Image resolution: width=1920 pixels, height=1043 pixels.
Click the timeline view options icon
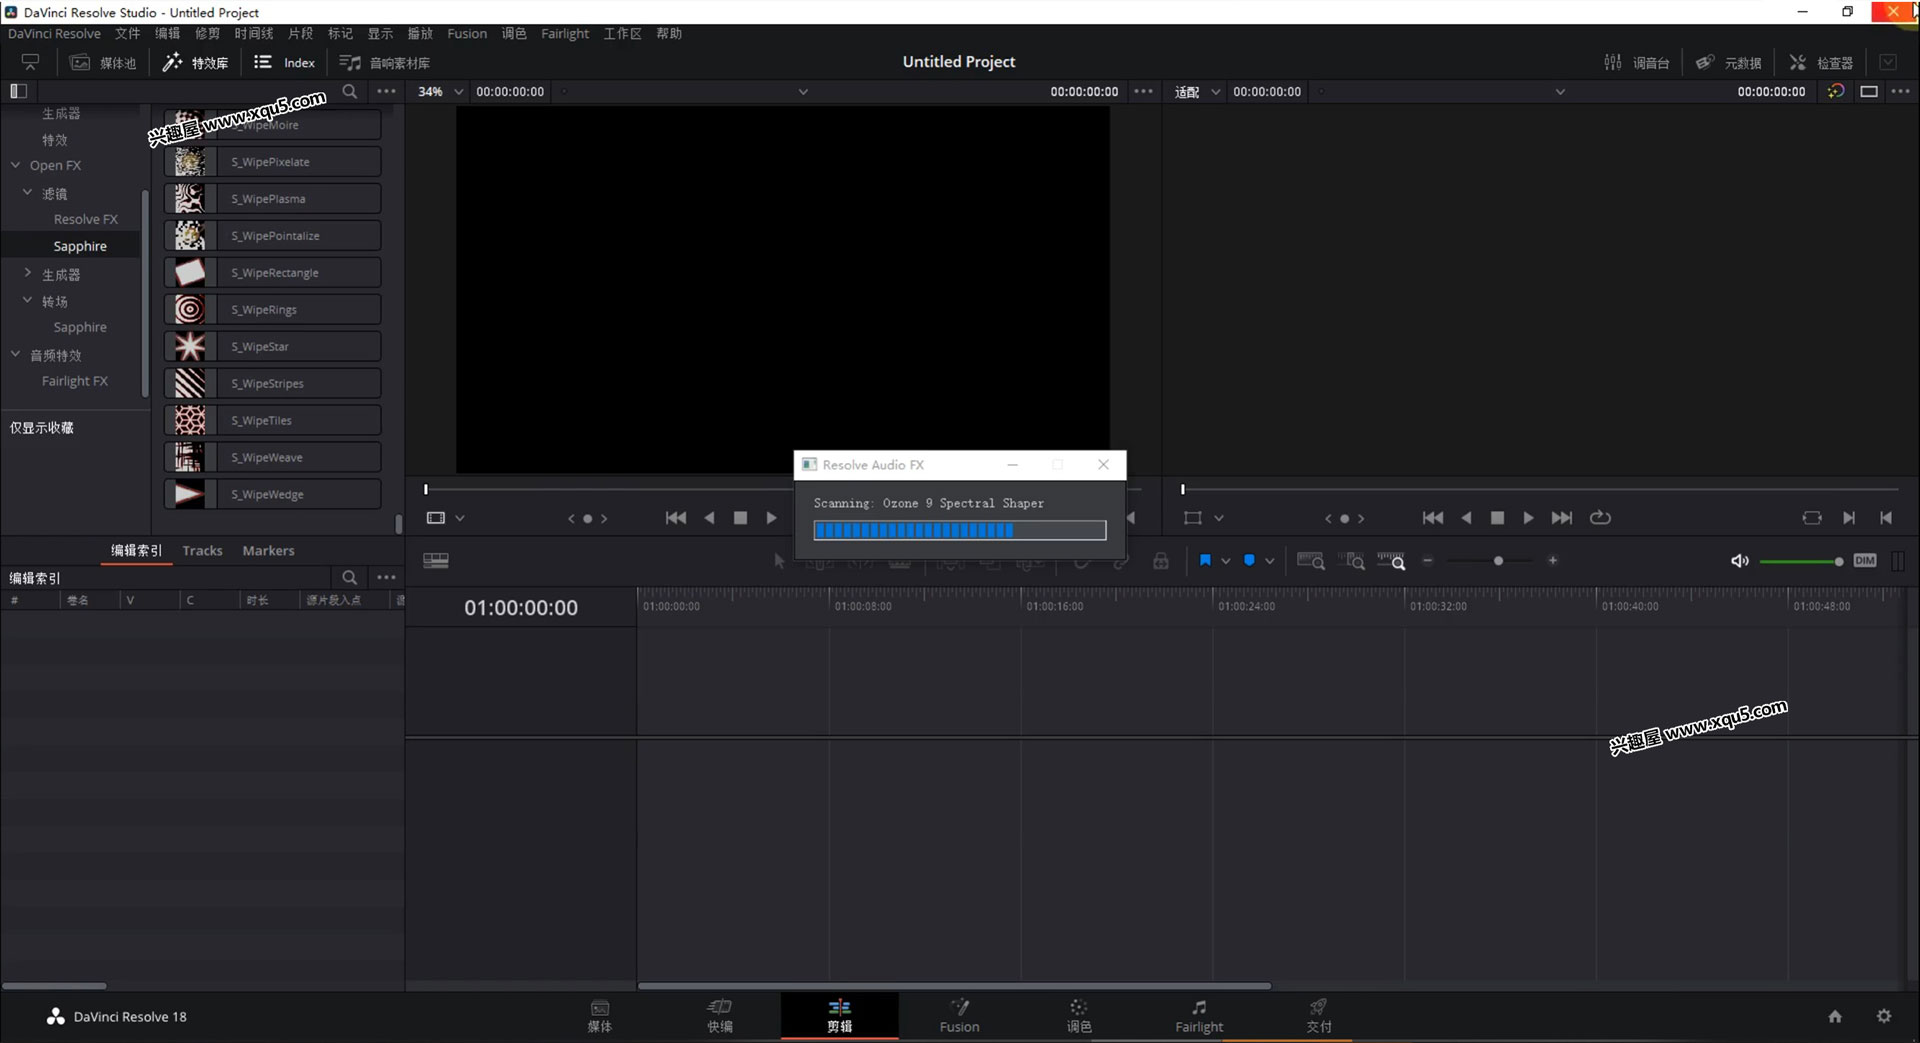[436, 561]
